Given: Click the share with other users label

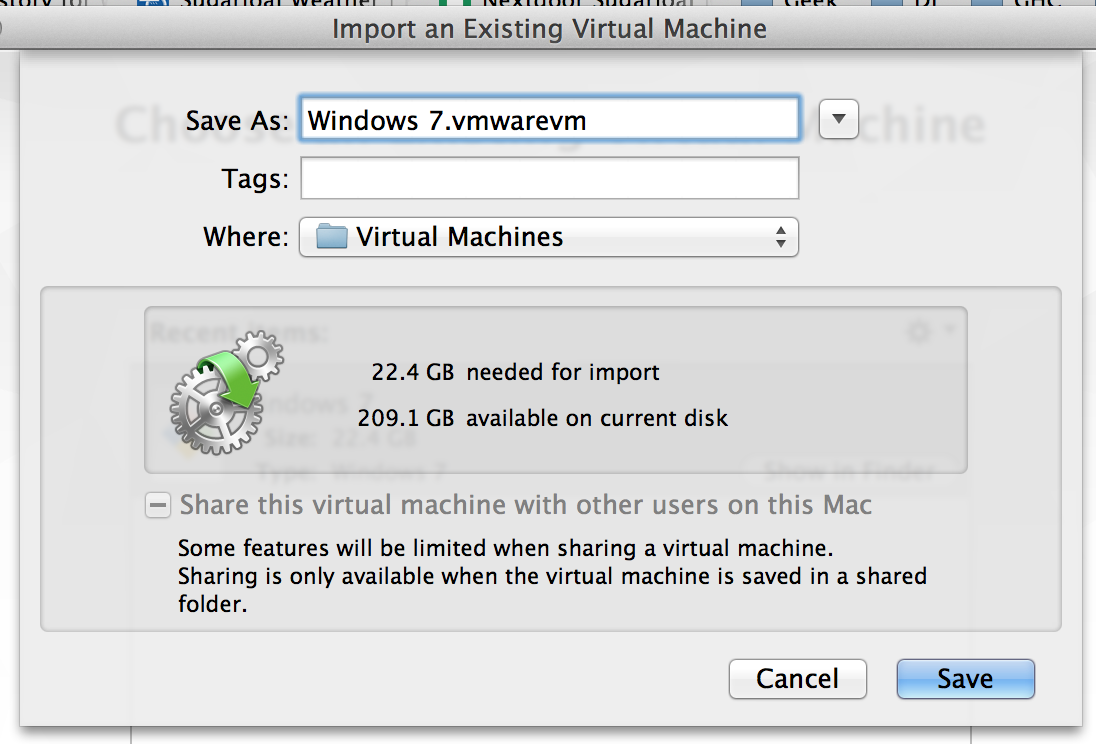Looking at the screenshot, I should (525, 506).
